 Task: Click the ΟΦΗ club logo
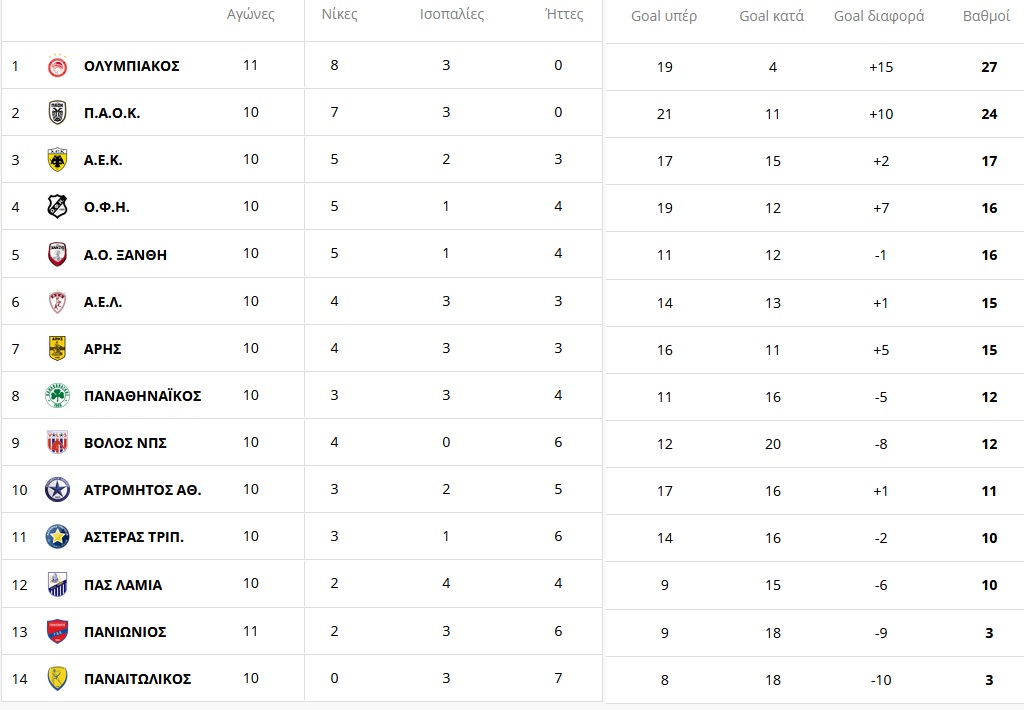(x=57, y=207)
